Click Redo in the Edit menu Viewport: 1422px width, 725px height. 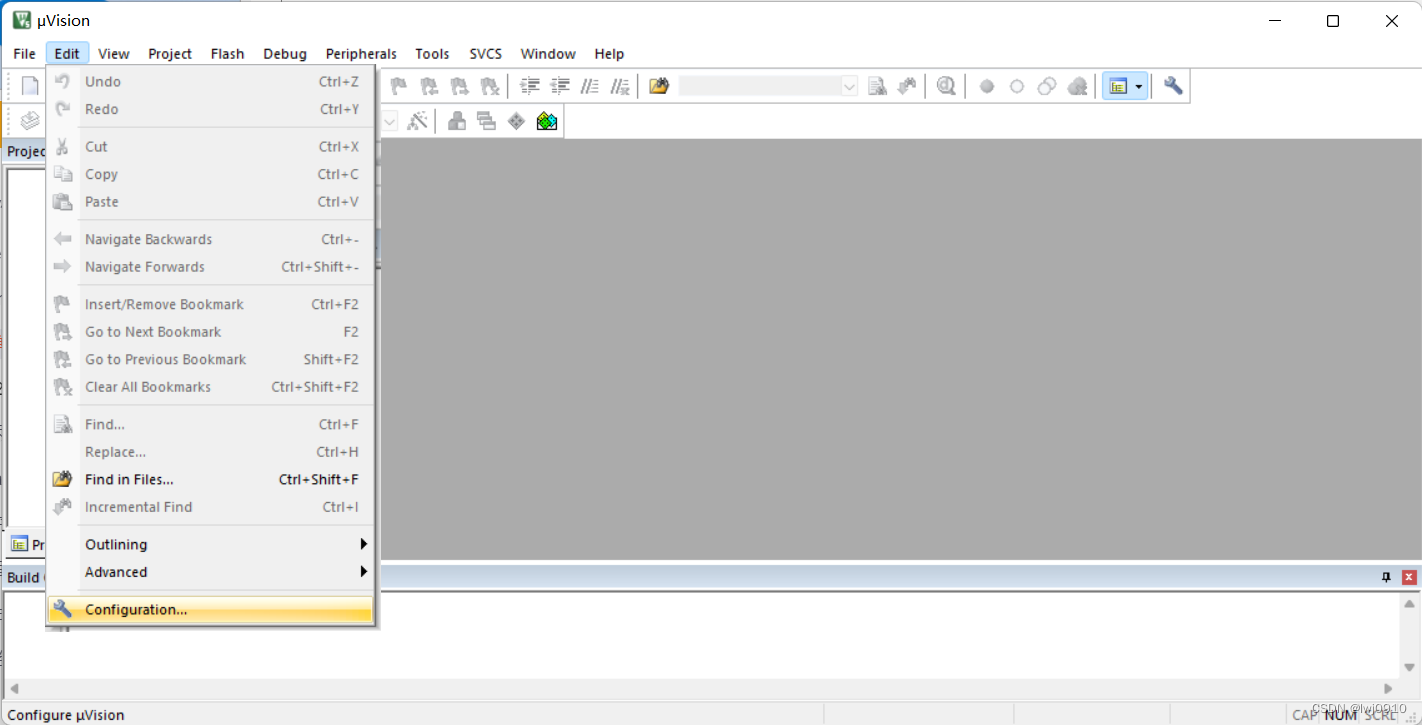pyautogui.click(x=210, y=109)
